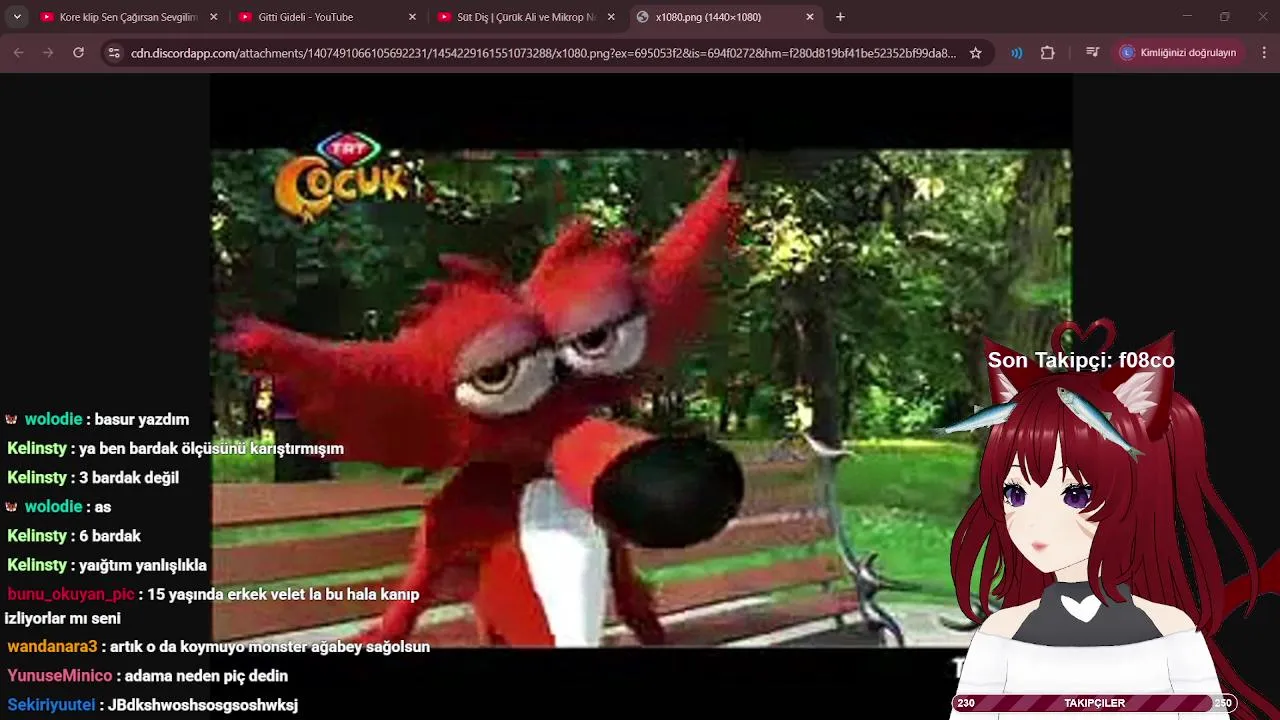Minimize the browser window
Image resolution: width=1280 pixels, height=720 pixels.
pyautogui.click(x=1187, y=17)
